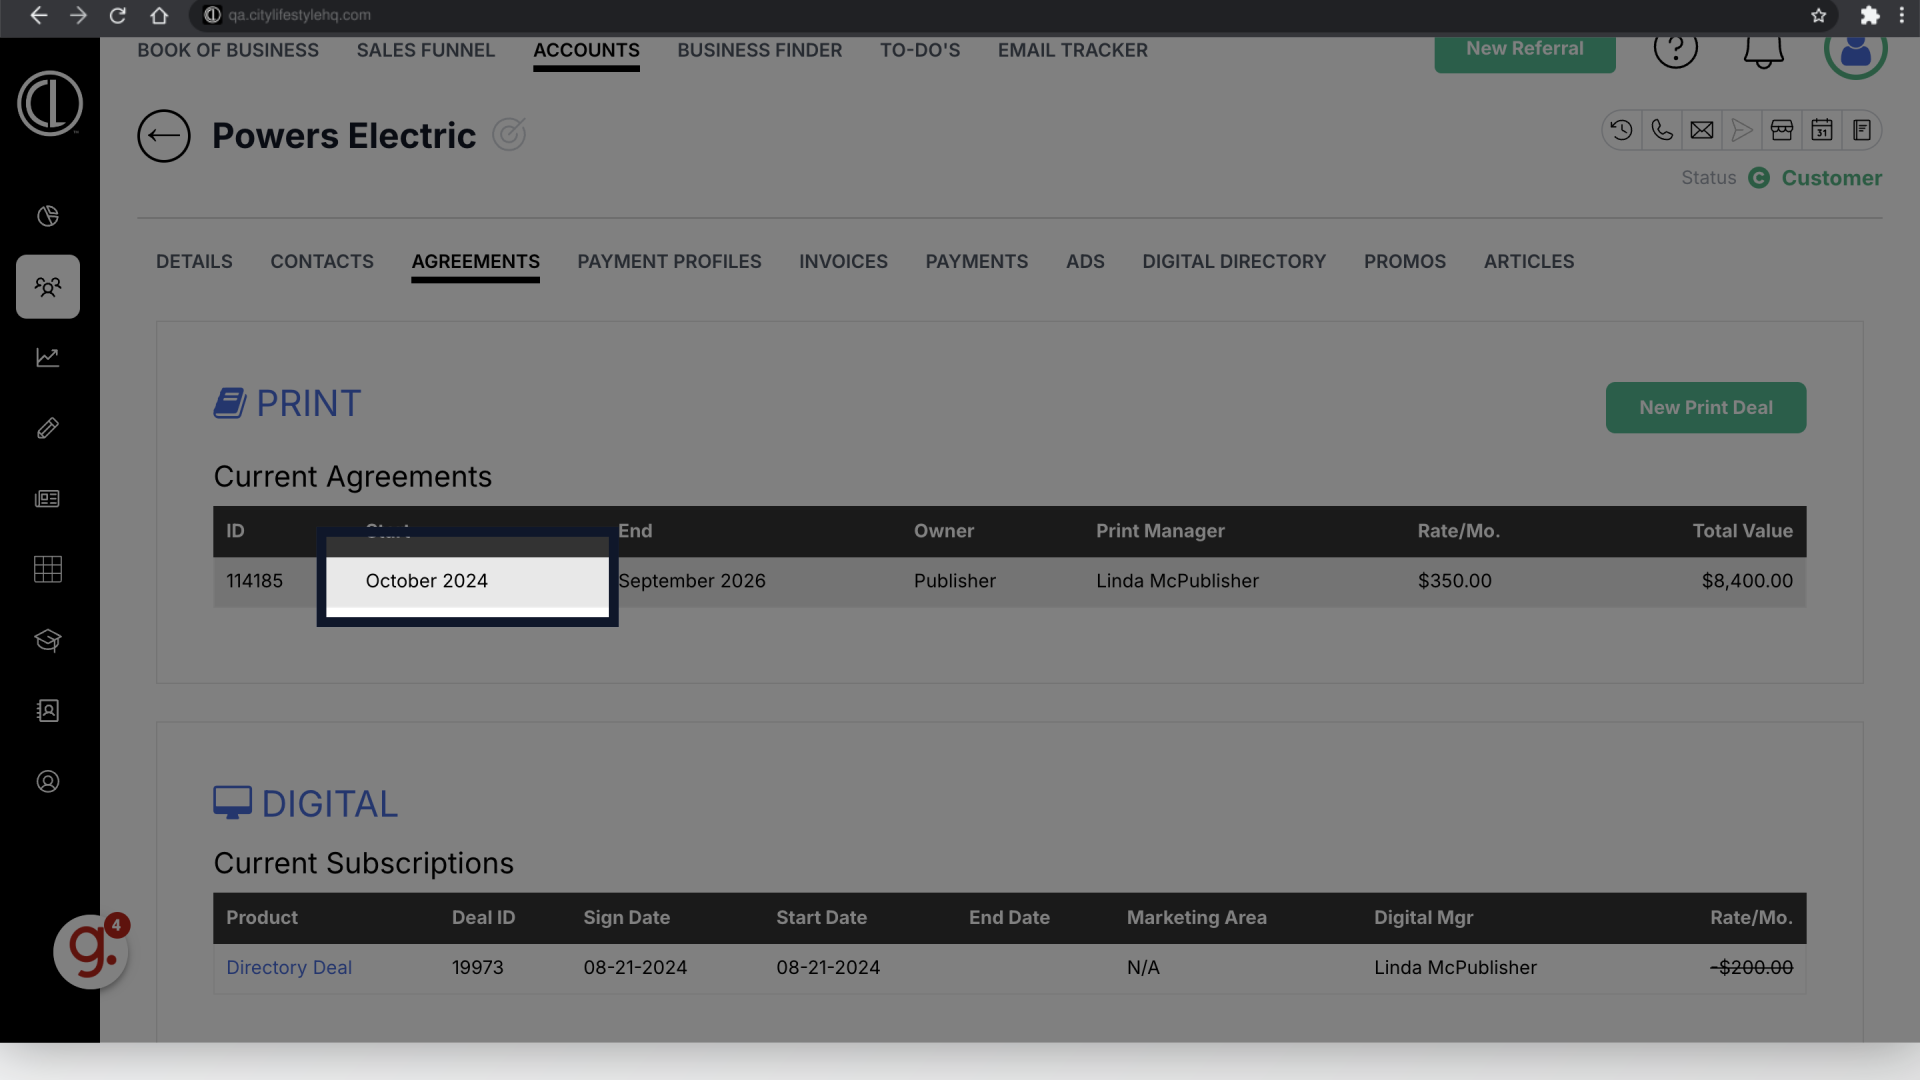Screen dimensions: 1920x1080
Task: Click the green Customer status icon
Action: click(1759, 178)
